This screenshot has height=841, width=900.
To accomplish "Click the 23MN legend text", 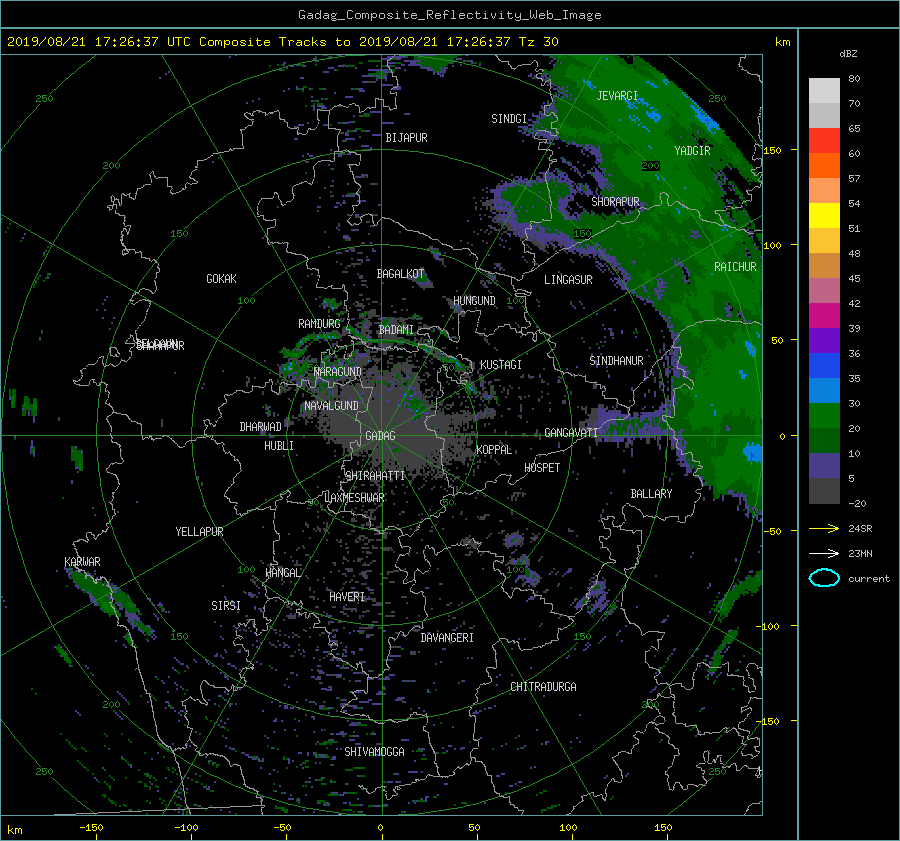I will 860,553.
